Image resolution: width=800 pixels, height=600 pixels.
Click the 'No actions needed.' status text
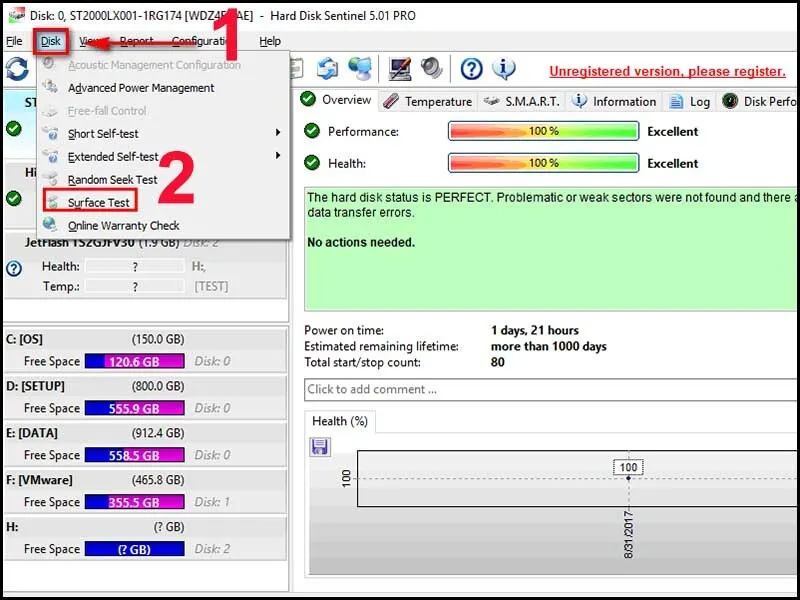pos(361,242)
